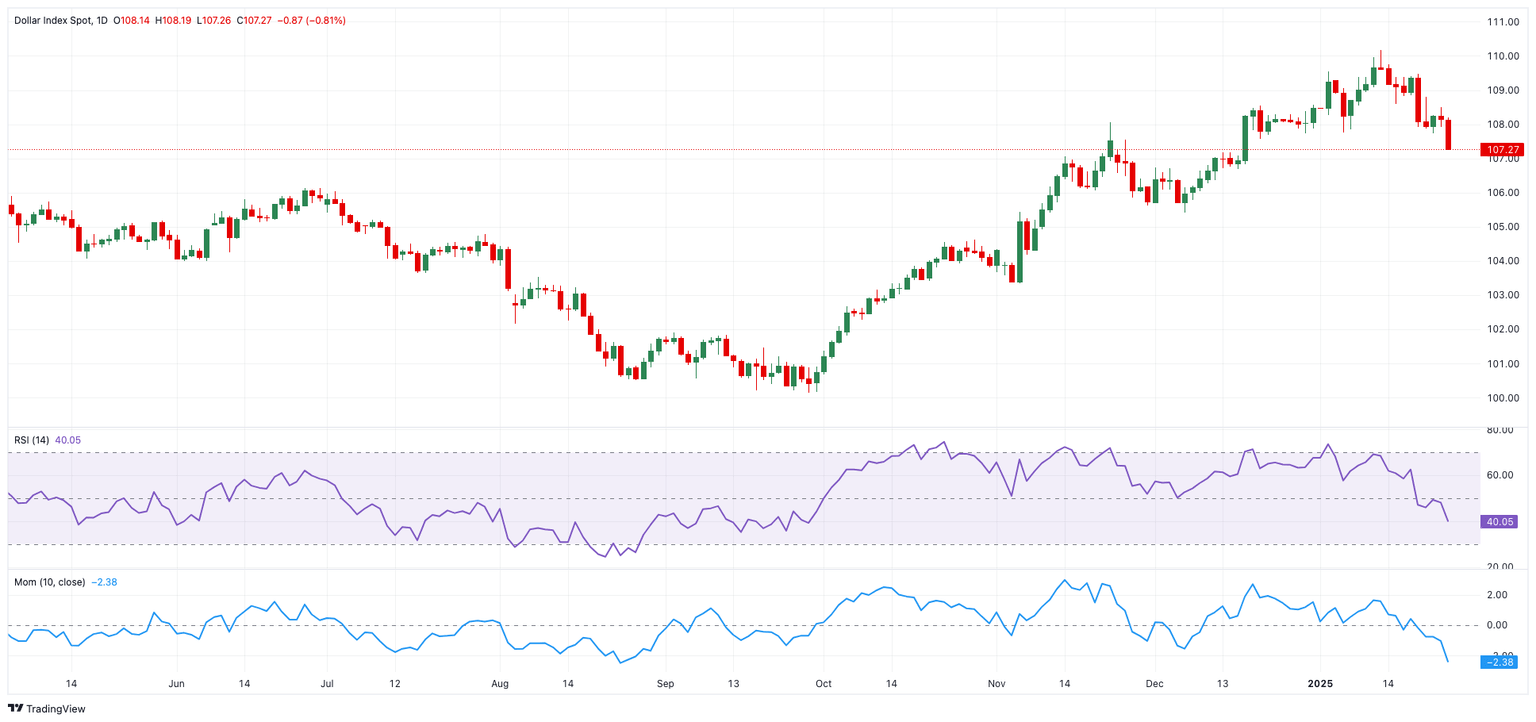Click the 111.00 level on the price scale
The width and height of the screenshot is (1536, 722).
[1502, 22]
